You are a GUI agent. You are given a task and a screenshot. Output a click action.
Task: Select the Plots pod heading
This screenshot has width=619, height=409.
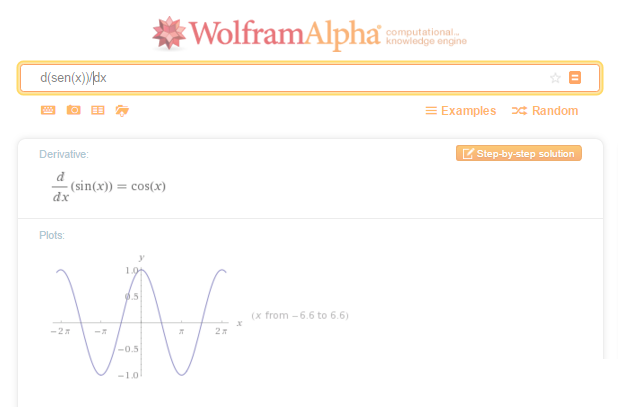point(52,235)
